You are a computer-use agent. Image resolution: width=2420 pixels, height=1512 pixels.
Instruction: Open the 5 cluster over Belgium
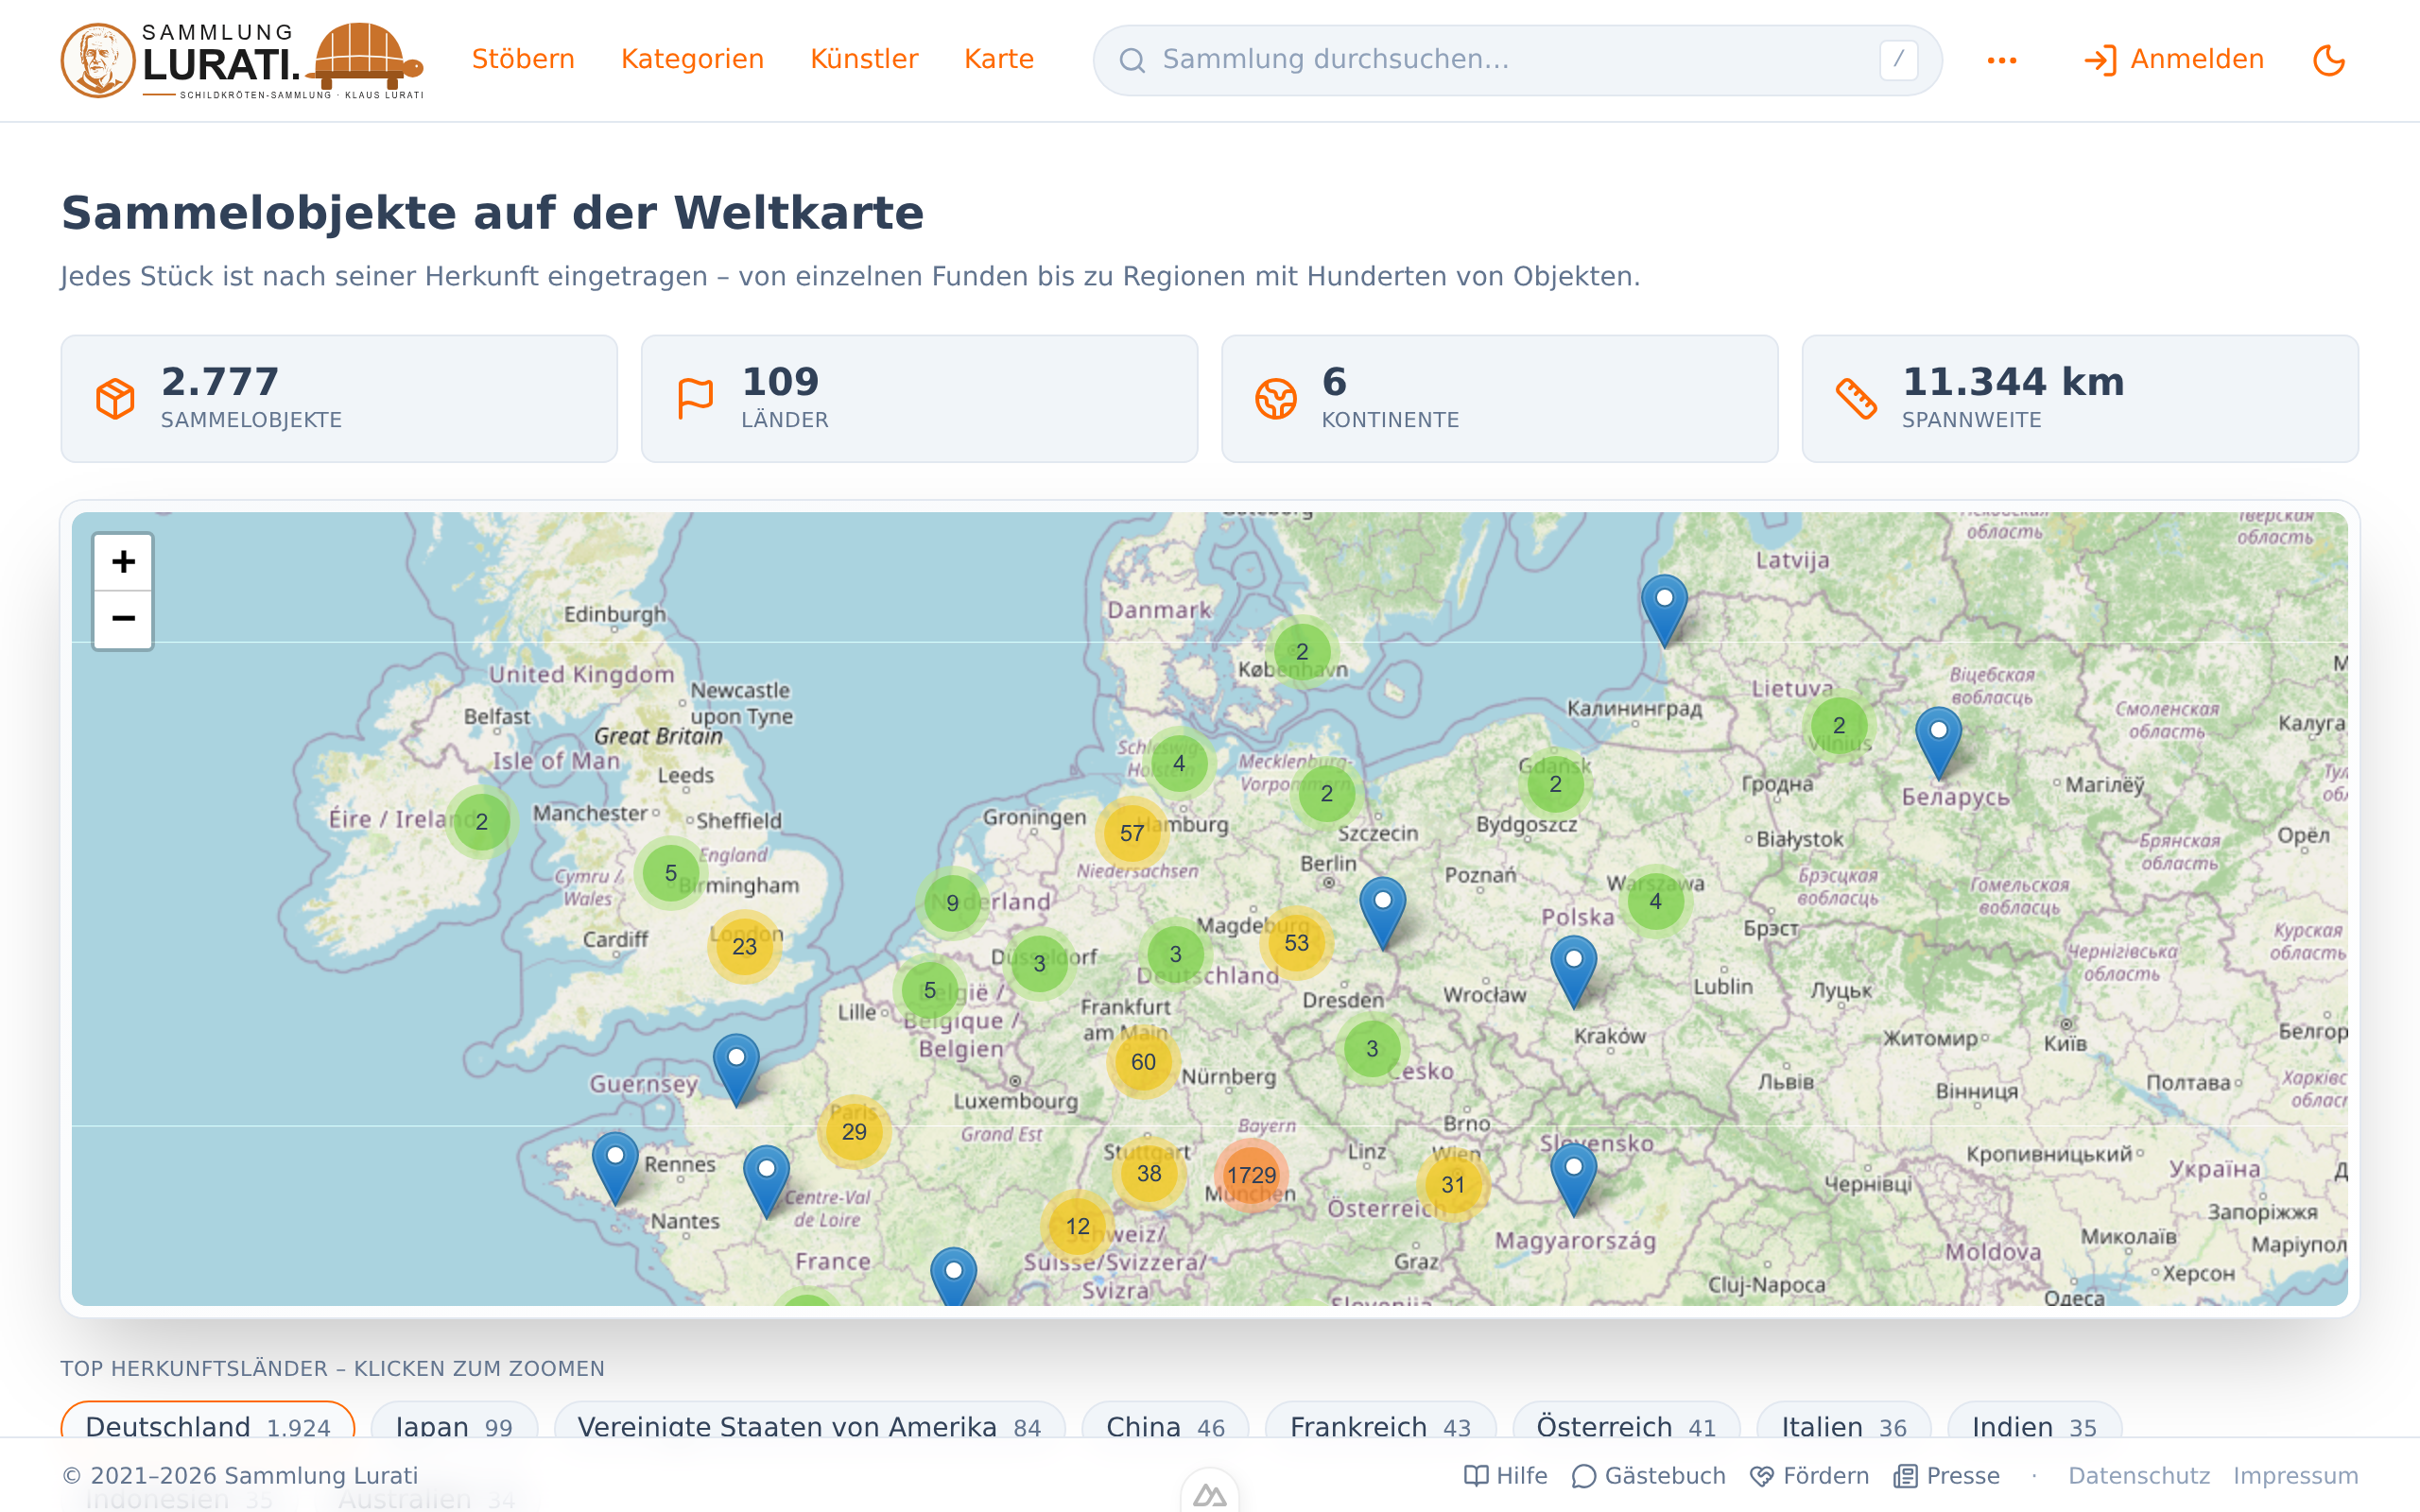click(x=930, y=990)
